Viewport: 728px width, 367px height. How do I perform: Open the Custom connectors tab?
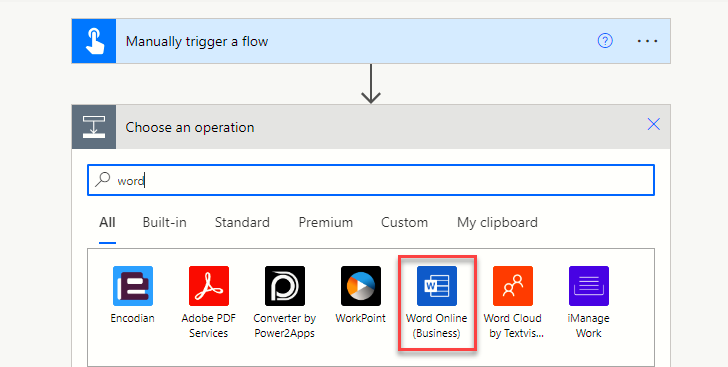[404, 223]
